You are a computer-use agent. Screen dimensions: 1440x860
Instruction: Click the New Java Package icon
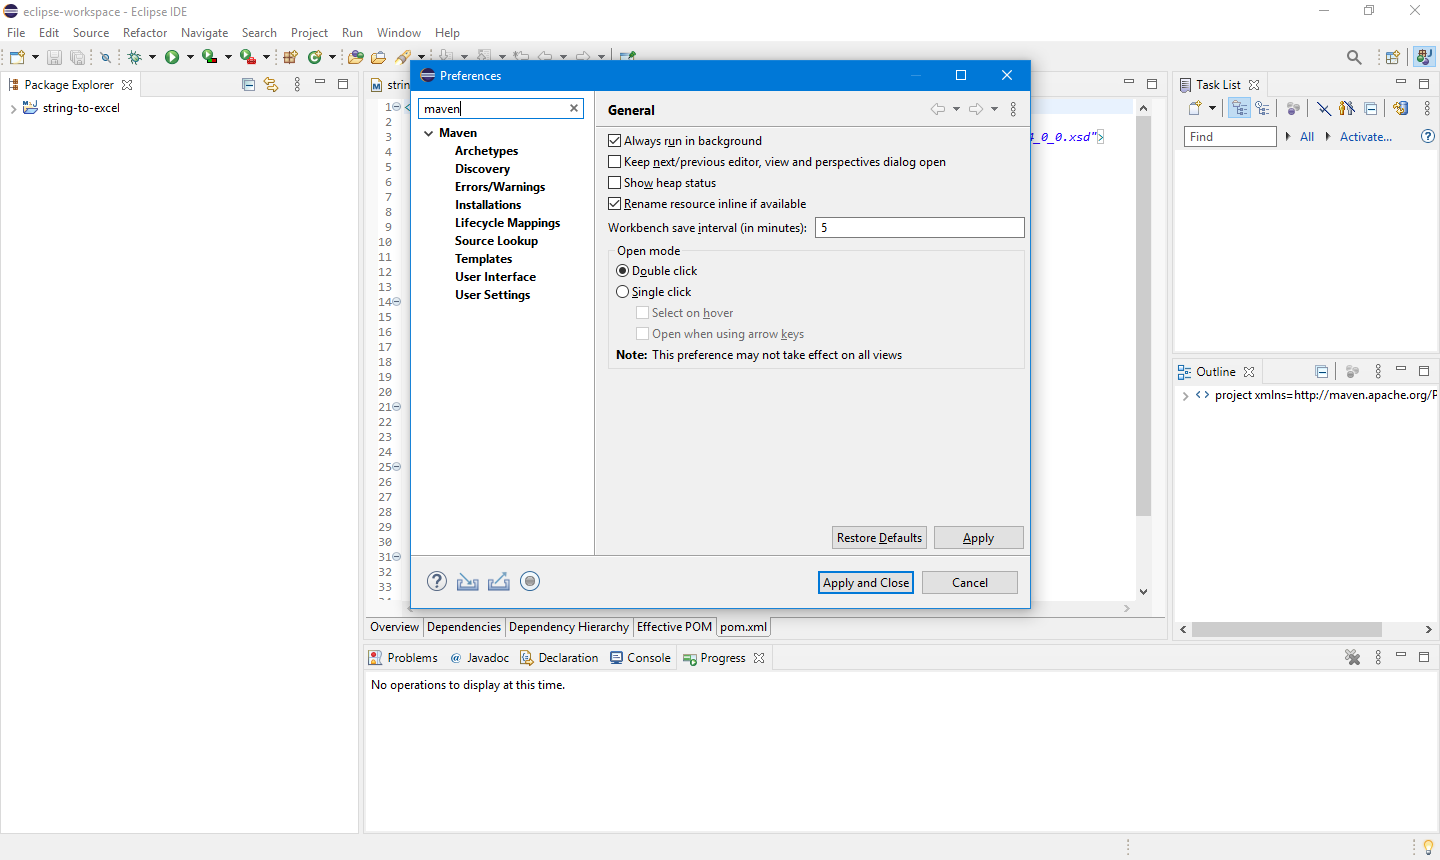pos(290,57)
